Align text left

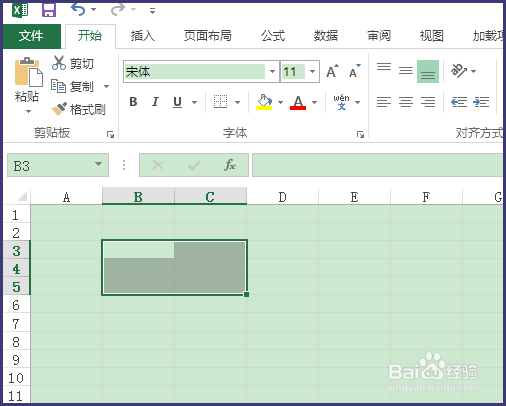click(384, 102)
